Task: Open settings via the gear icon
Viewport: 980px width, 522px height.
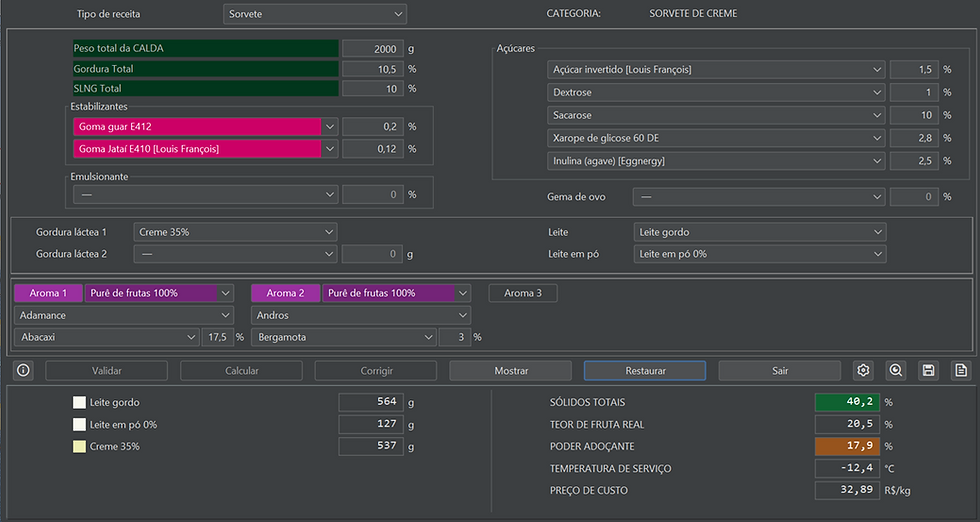Action: [x=863, y=371]
